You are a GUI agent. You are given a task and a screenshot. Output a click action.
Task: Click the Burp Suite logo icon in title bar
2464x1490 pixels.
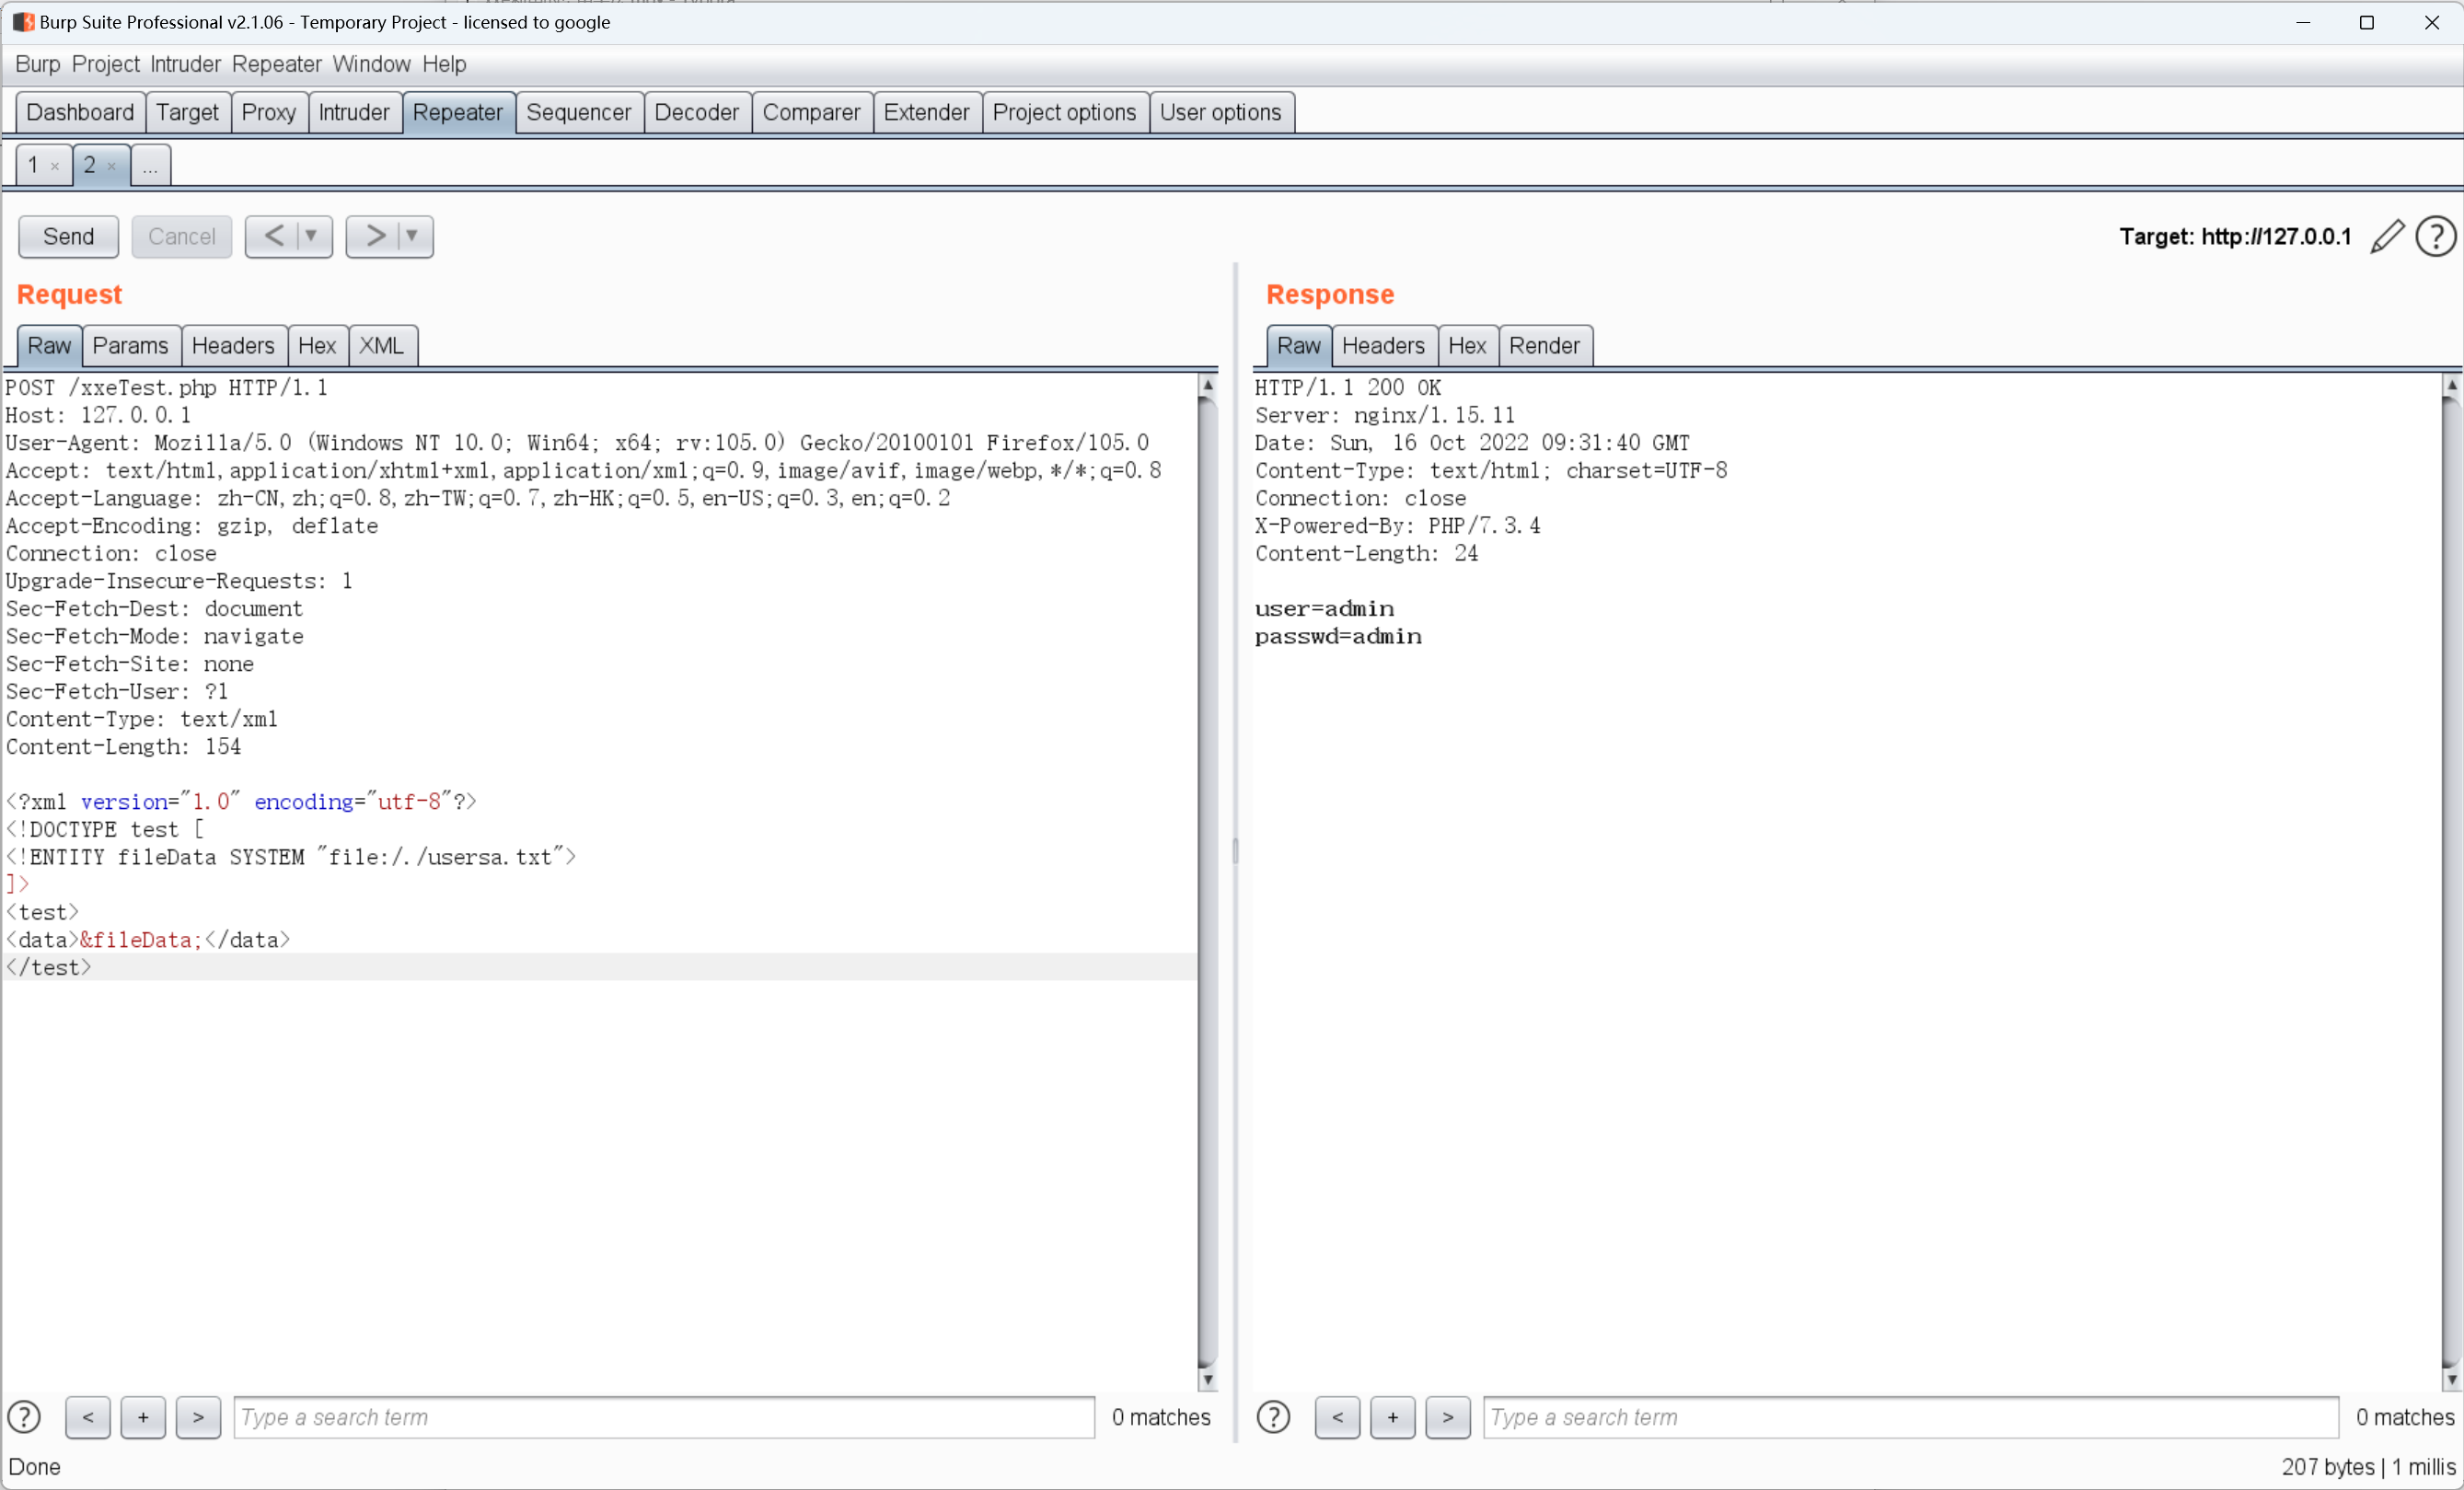click(x=23, y=22)
